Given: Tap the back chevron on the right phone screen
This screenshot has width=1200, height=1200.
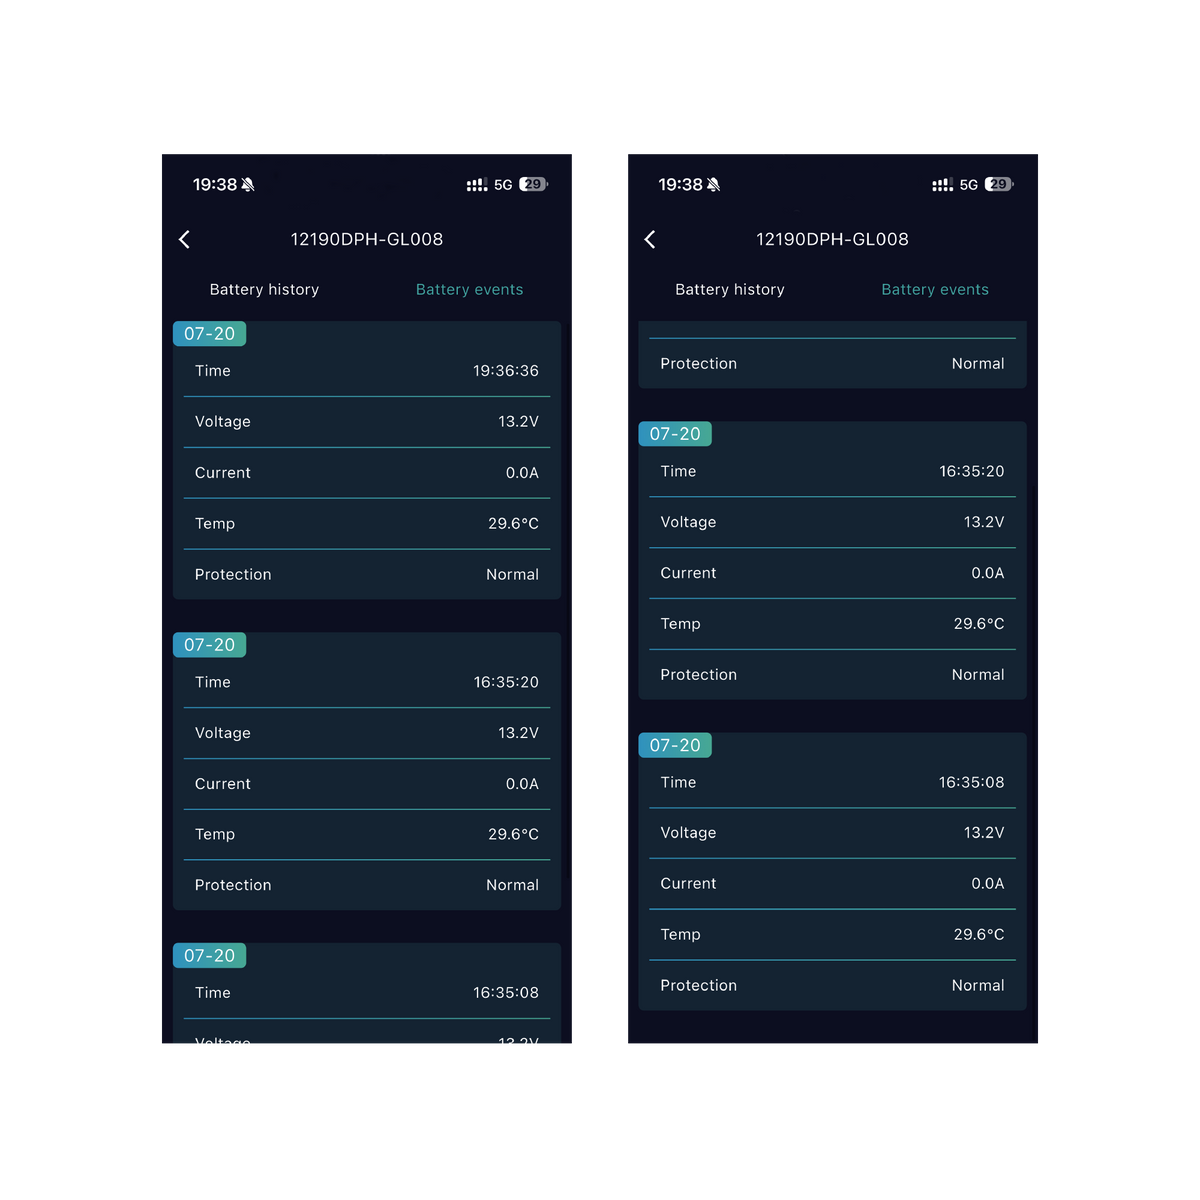Looking at the screenshot, I should tap(650, 239).
